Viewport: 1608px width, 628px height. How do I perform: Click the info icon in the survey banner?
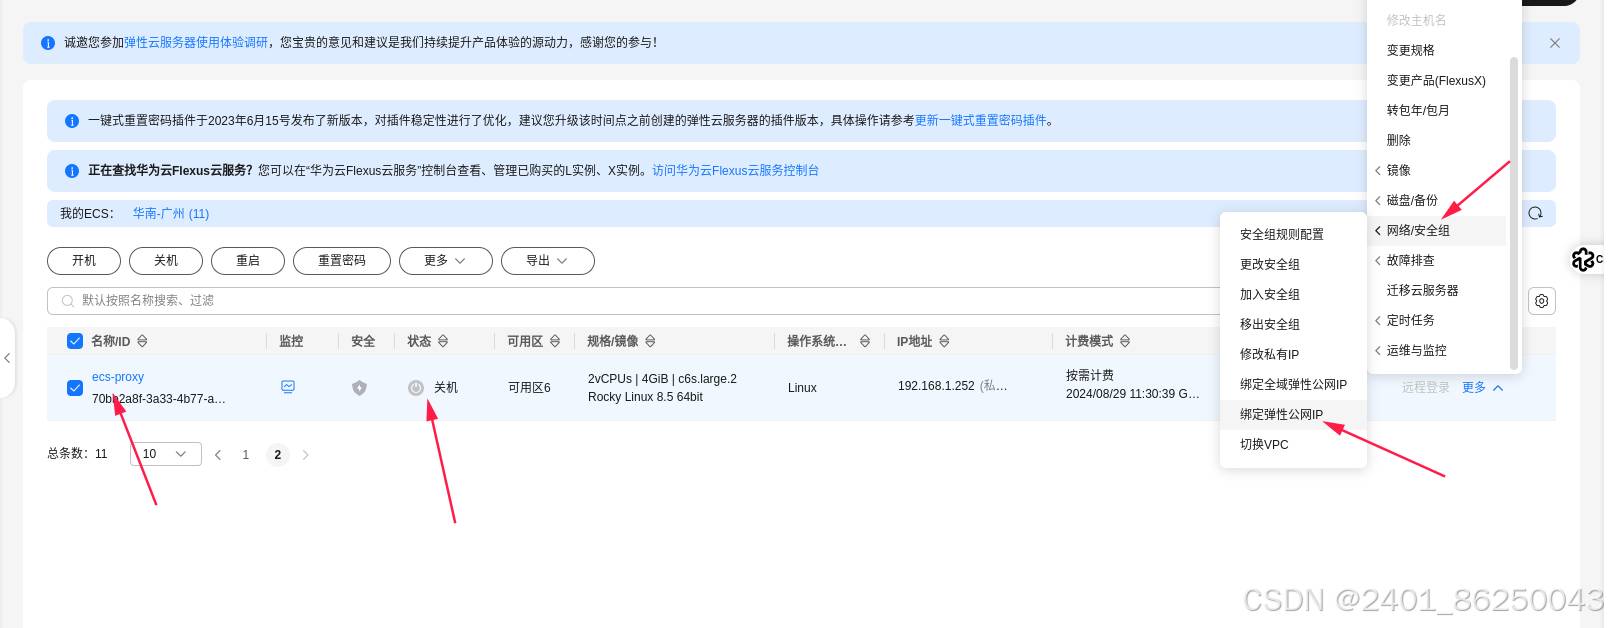pyautogui.click(x=48, y=43)
